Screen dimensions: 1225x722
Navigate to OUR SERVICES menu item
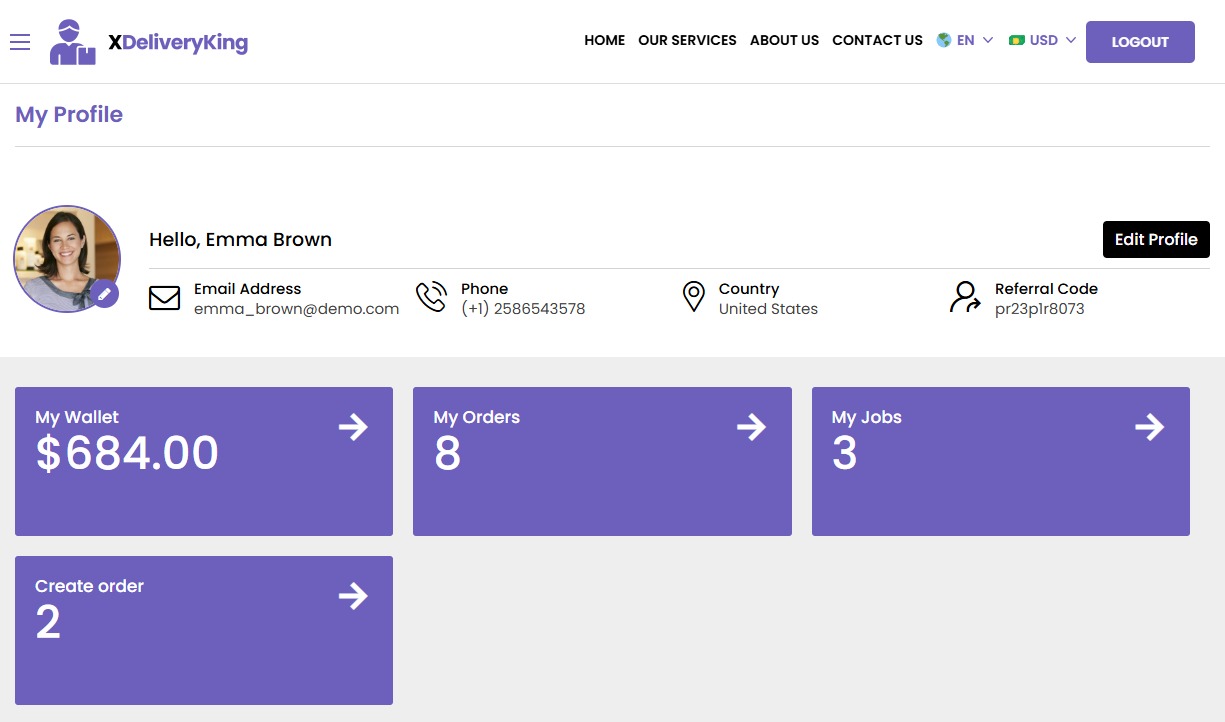687,40
